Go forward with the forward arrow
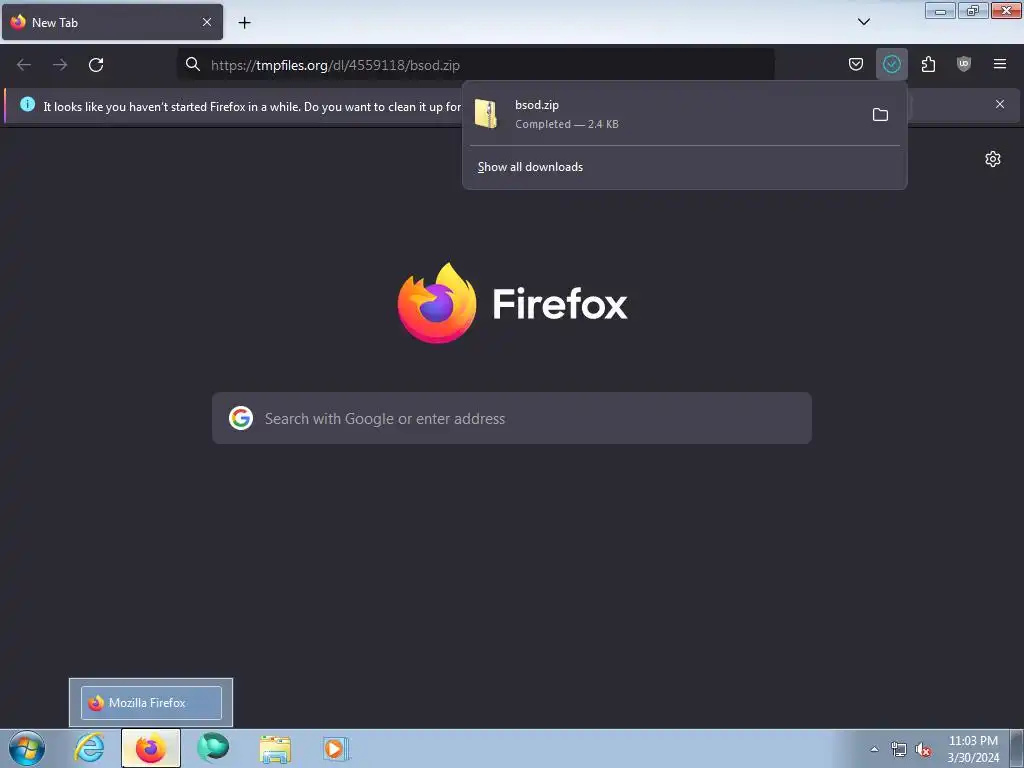The width and height of the screenshot is (1024, 768). (x=60, y=65)
